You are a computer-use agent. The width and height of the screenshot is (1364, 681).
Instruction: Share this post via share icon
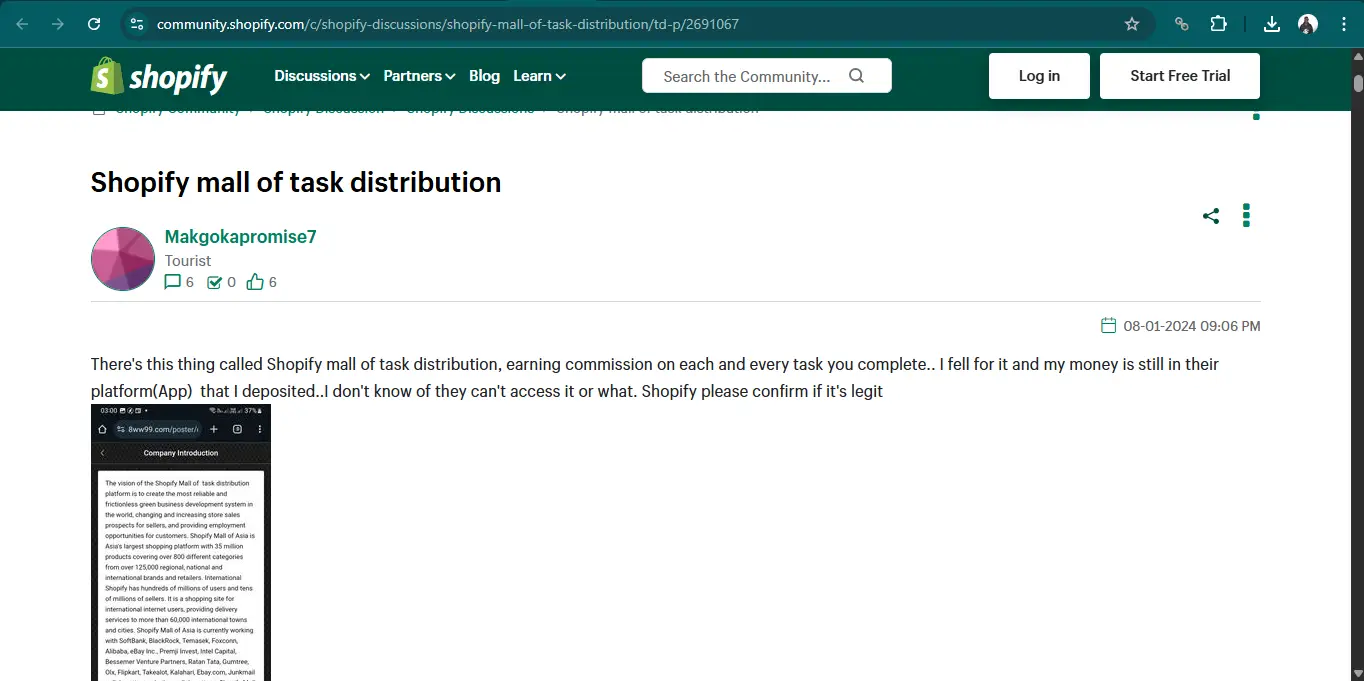pyautogui.click(x=1211, y=215)
